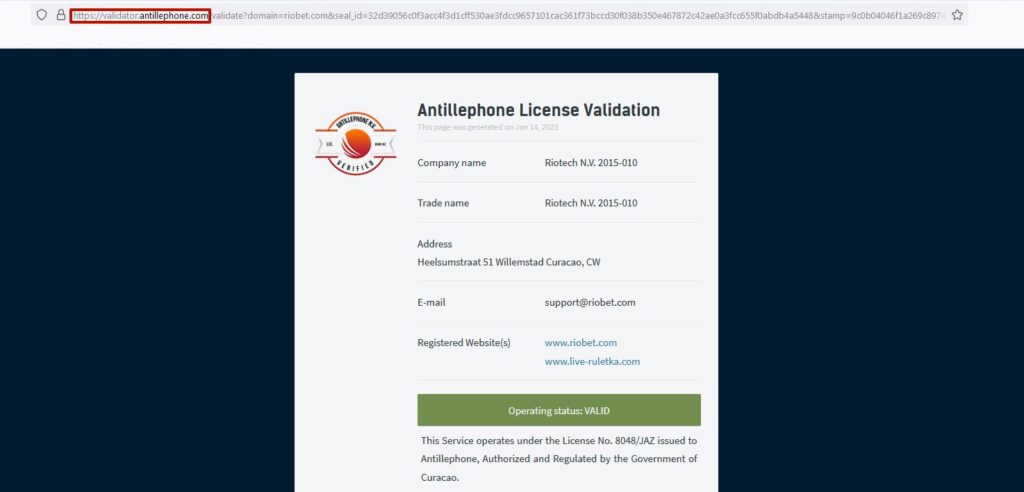Click the Antillephone License Validation heading
The image size is (1024, 492).
(539, 110)
